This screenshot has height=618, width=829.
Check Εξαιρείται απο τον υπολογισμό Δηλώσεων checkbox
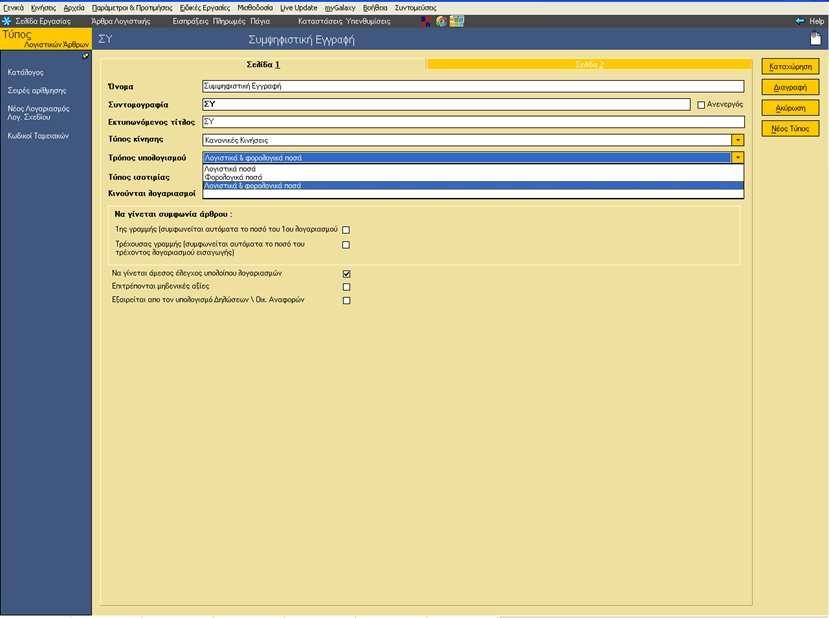(x=346, y=300)
